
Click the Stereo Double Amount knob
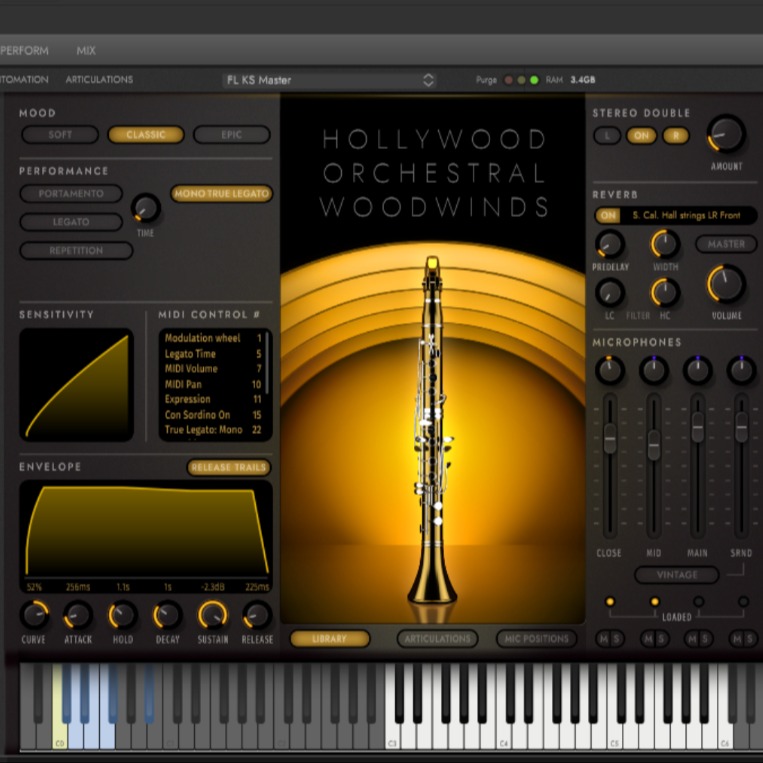[x=726, y=134]
